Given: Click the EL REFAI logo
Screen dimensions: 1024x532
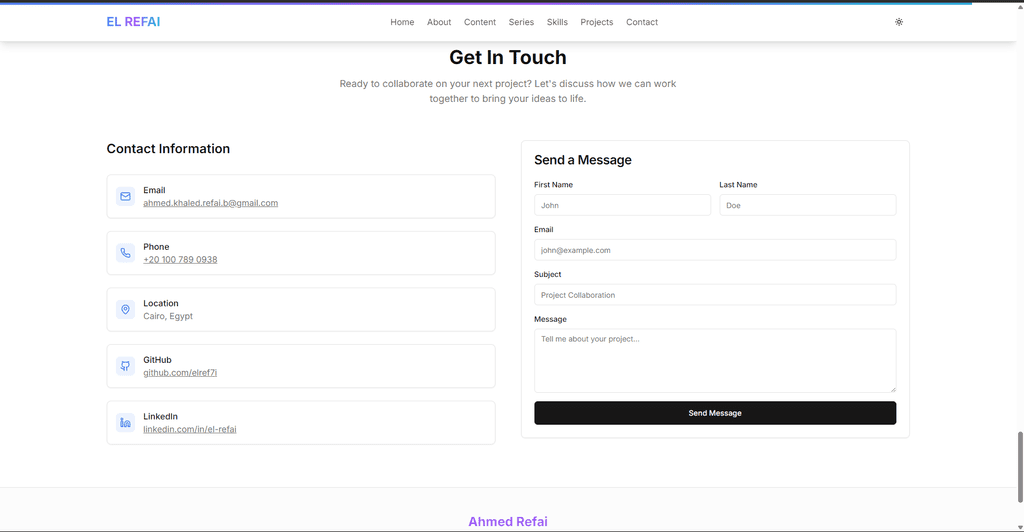Looking at the screenshot, I should coord(133,22).
